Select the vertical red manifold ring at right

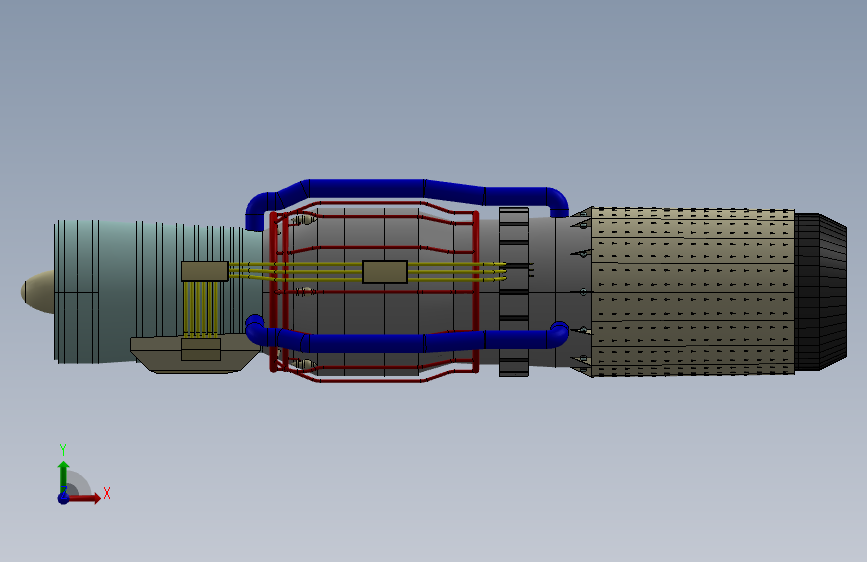point(476,292)
